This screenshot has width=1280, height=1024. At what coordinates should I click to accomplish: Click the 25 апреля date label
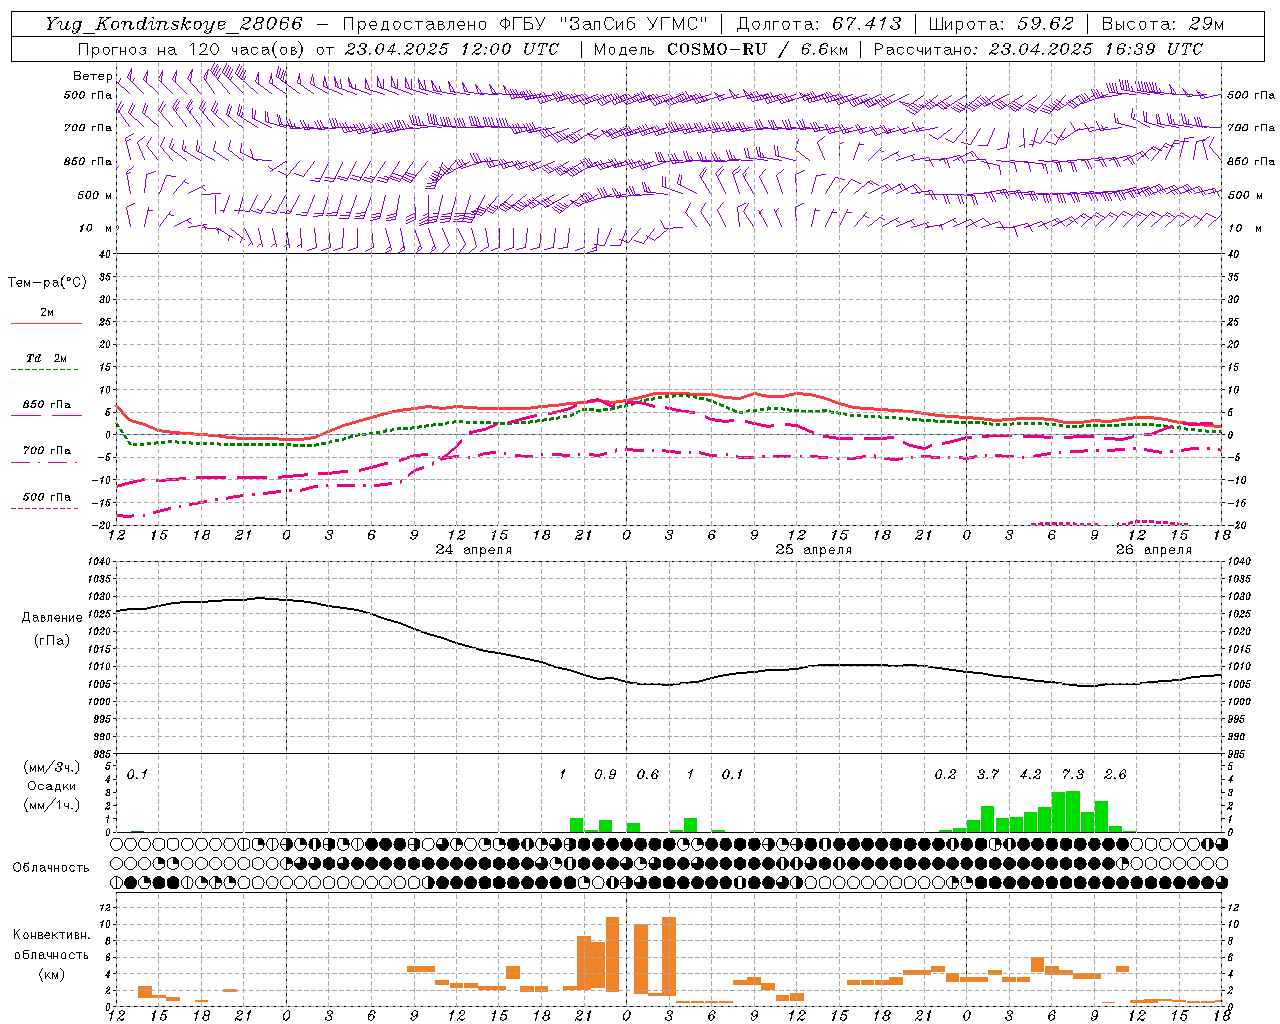[x=814, y=550]
